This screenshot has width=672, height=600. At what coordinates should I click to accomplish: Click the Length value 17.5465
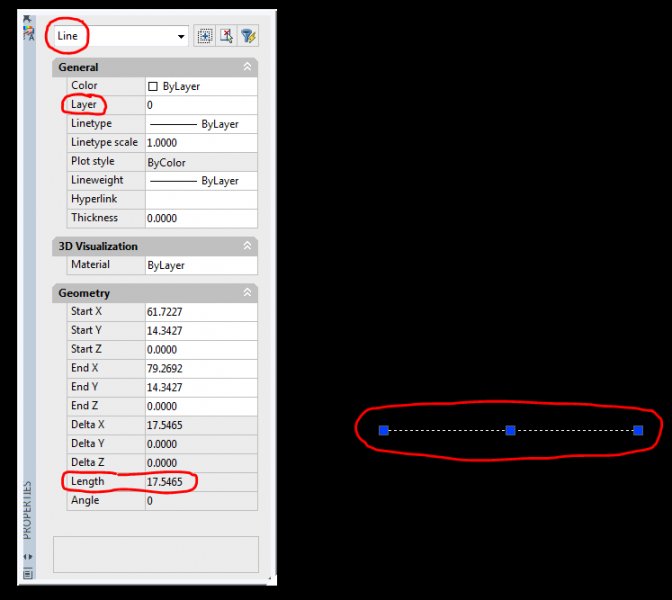click(201, 482)
